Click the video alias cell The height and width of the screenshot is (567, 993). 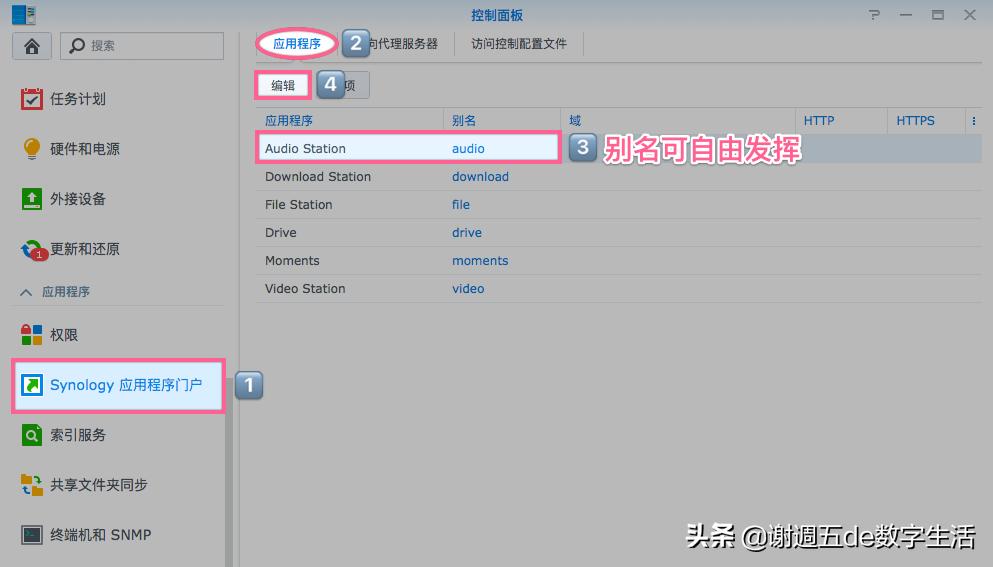[x=468, y=288]
